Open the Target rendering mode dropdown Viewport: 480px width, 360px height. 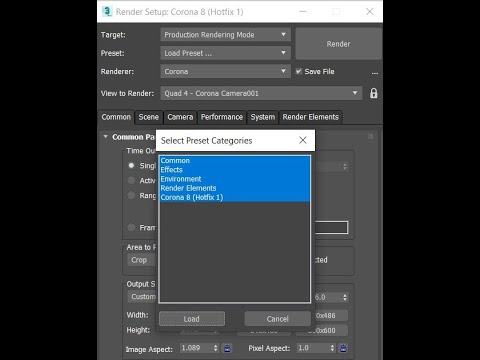pyautogui.click(x=225, y=35)
